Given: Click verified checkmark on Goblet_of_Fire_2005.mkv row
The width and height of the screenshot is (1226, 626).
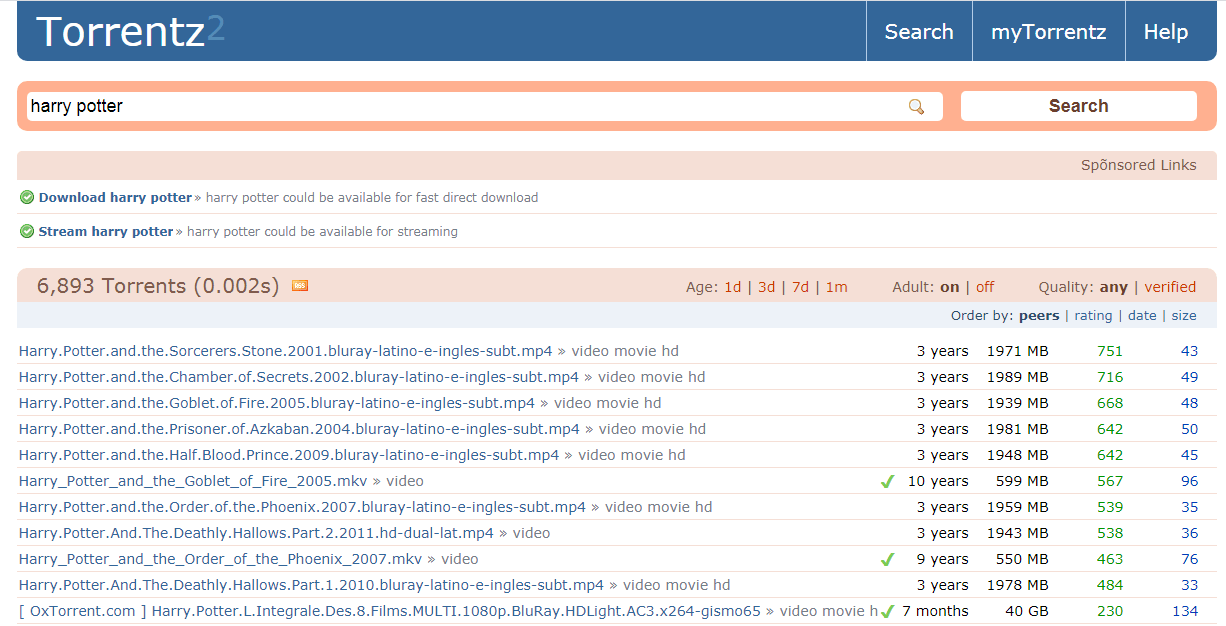Looking at the screenshot, I should (886, 482).
